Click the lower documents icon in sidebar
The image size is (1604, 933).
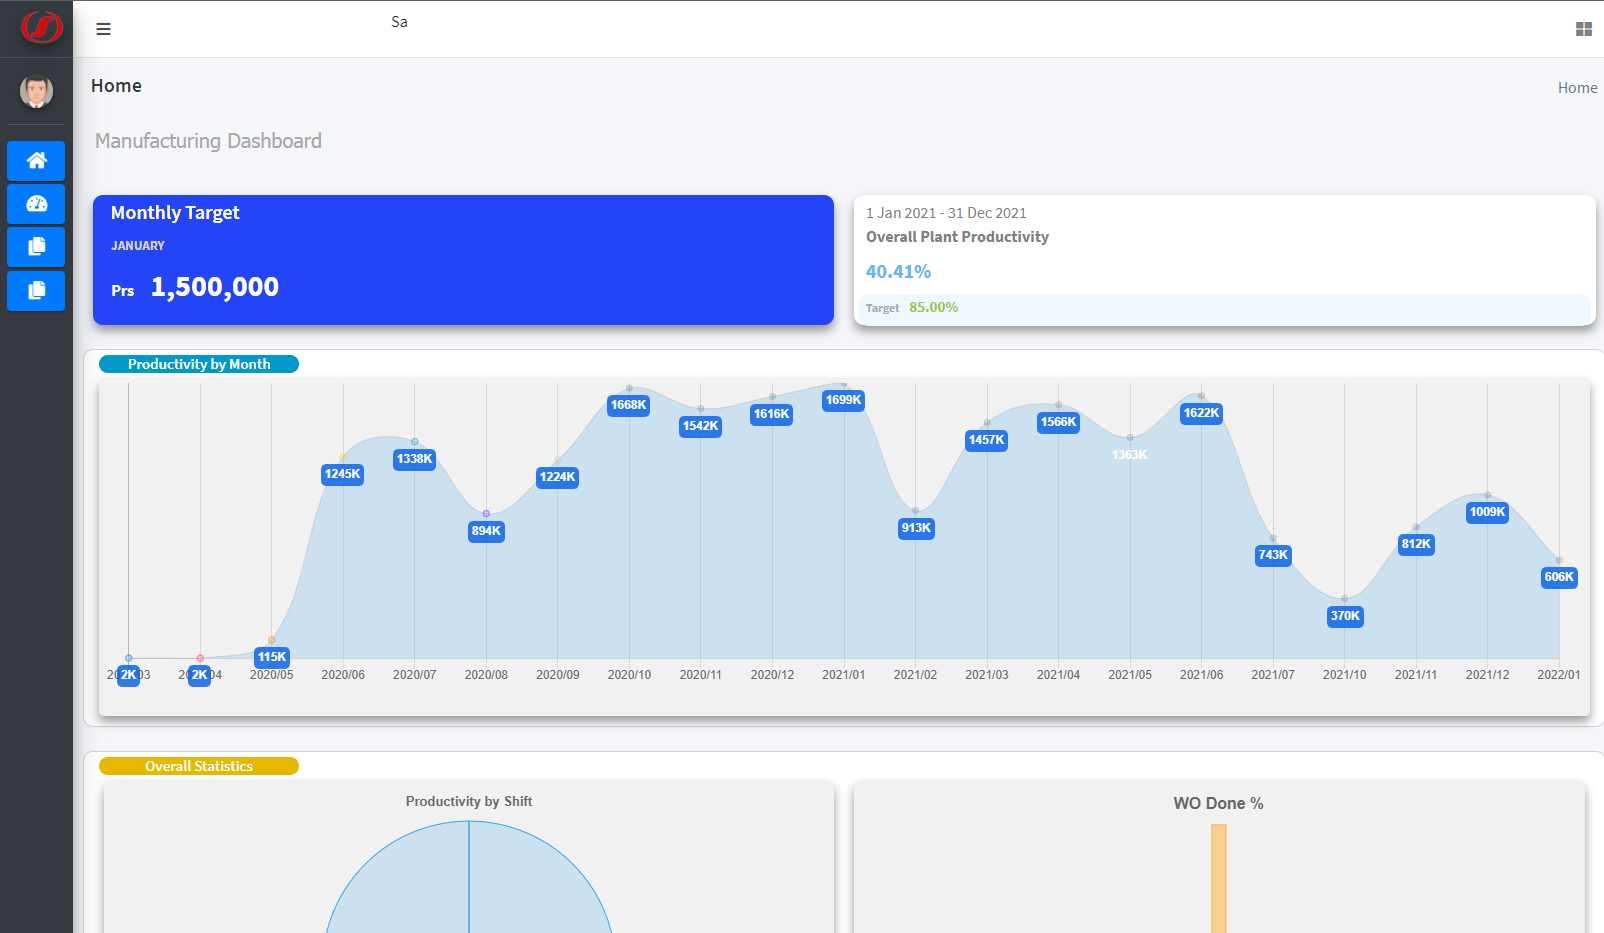tap(37, 291)
